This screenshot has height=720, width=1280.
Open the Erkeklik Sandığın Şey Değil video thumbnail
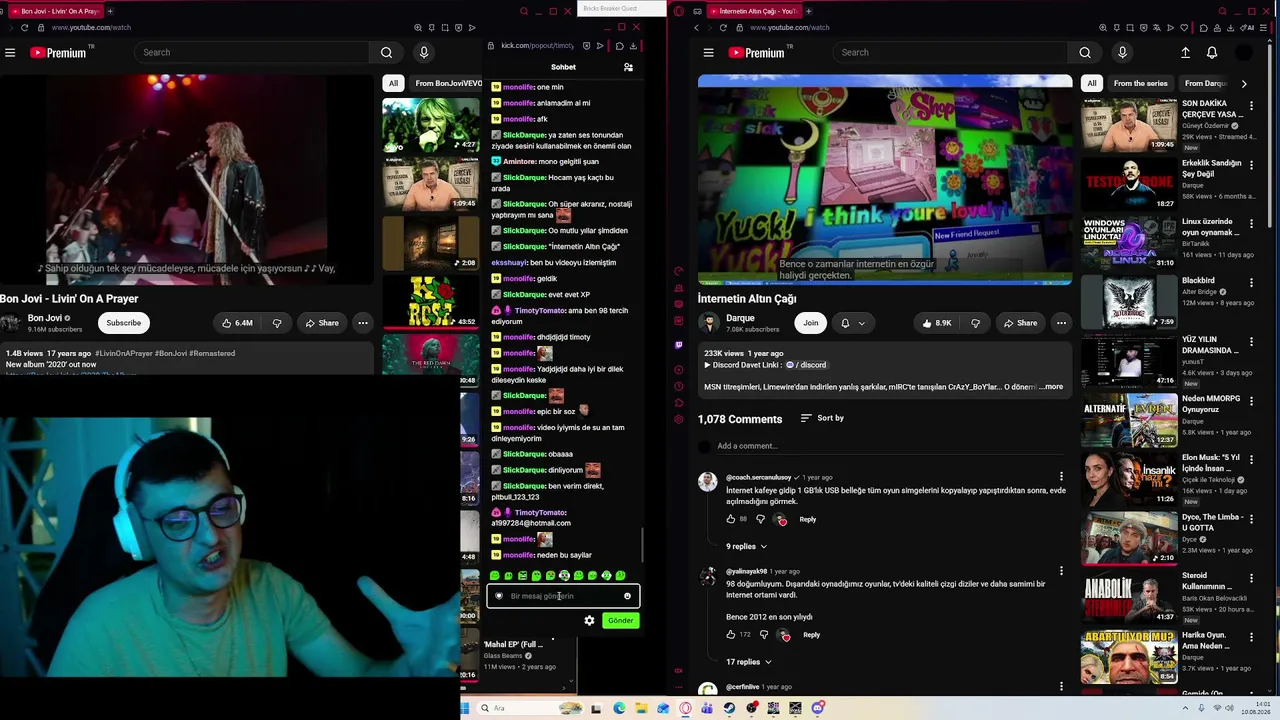coord(1129,184)
